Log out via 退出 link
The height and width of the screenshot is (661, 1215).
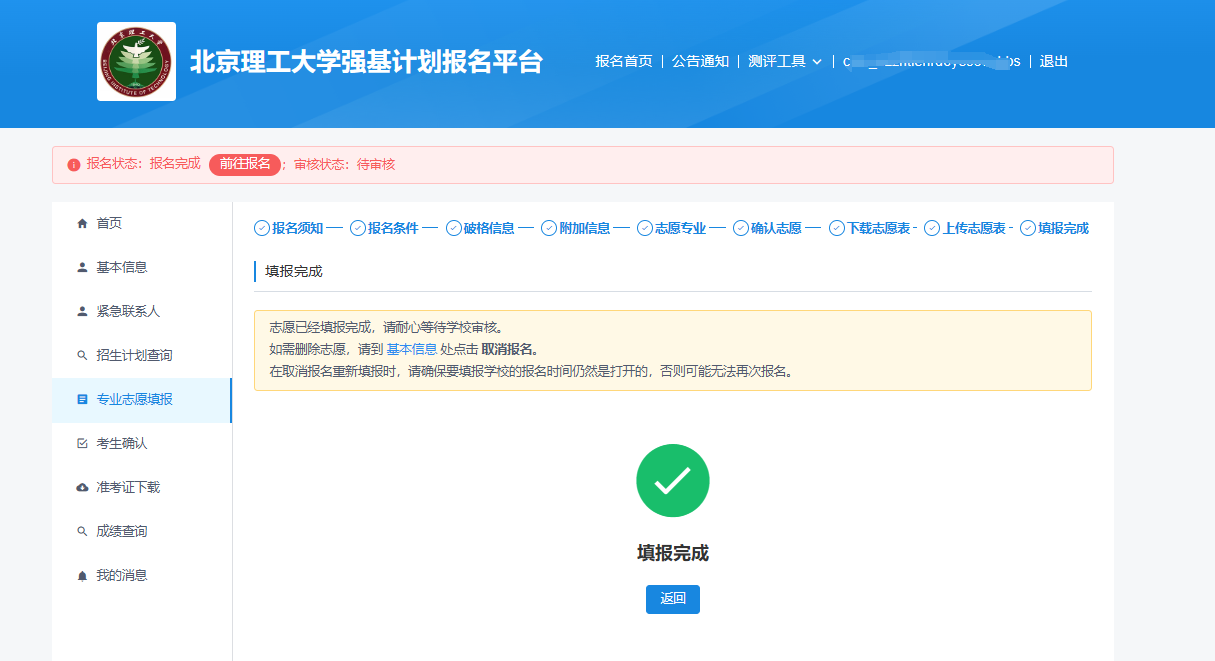1054,61
